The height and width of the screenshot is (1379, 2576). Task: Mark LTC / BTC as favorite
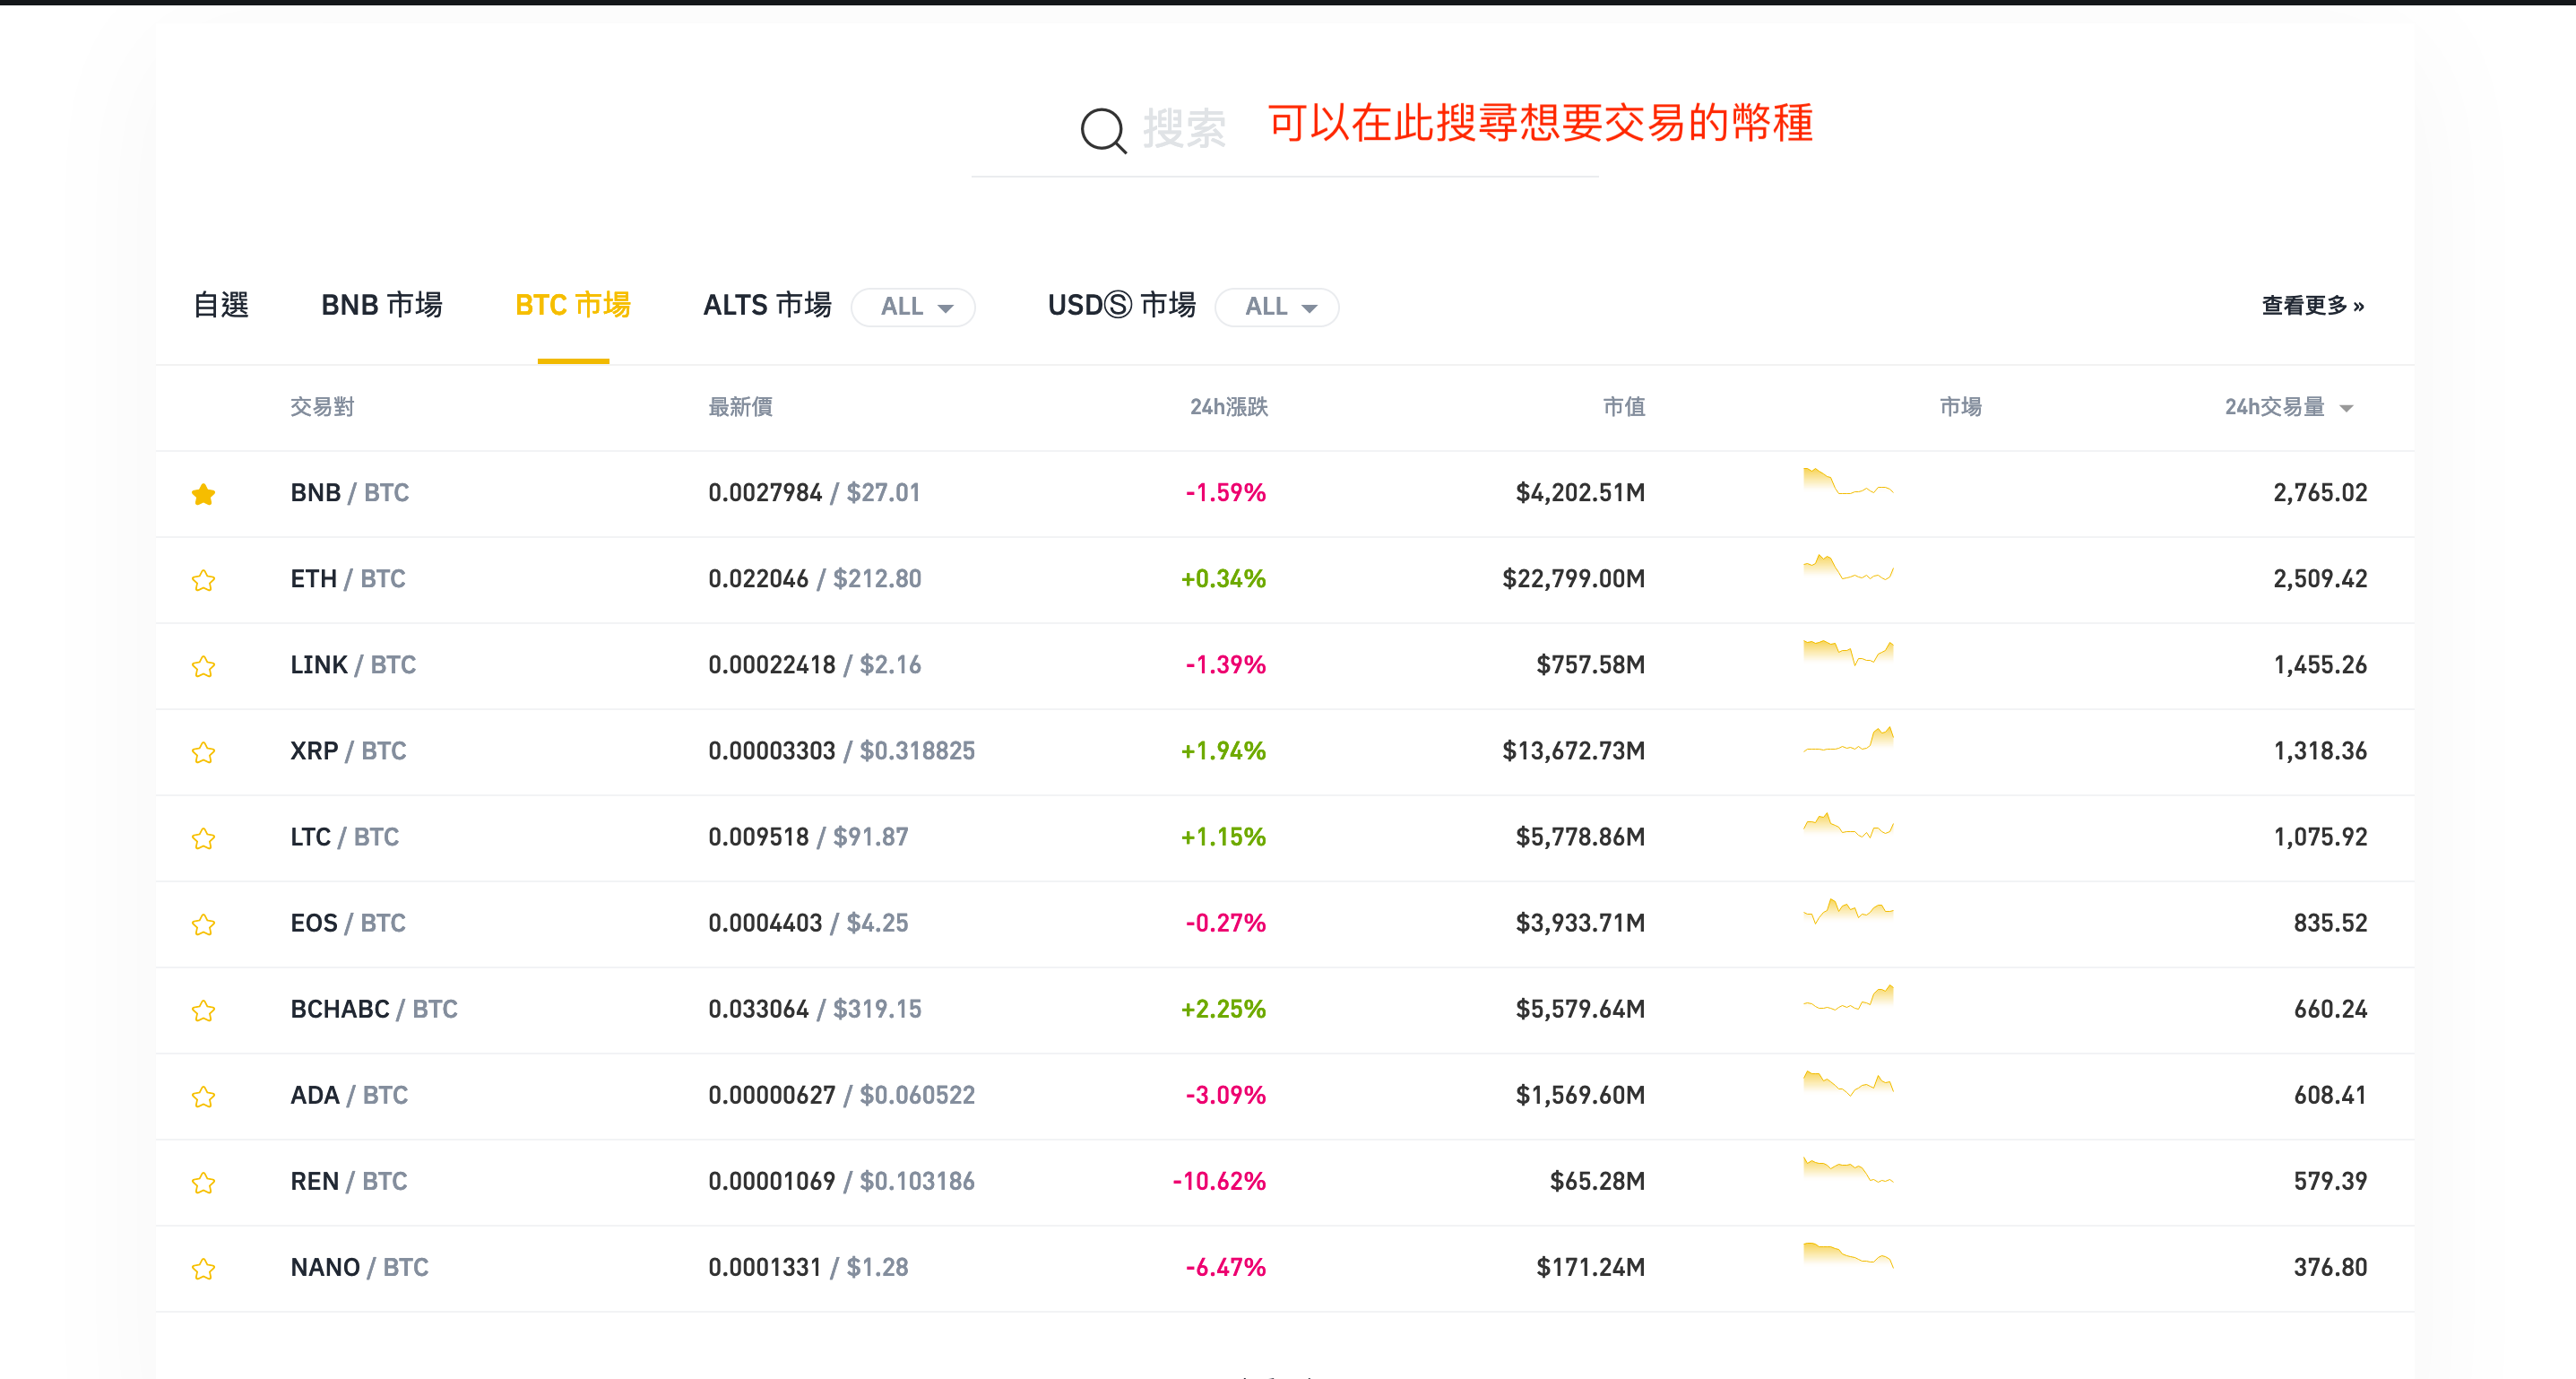tap(204, 838)
